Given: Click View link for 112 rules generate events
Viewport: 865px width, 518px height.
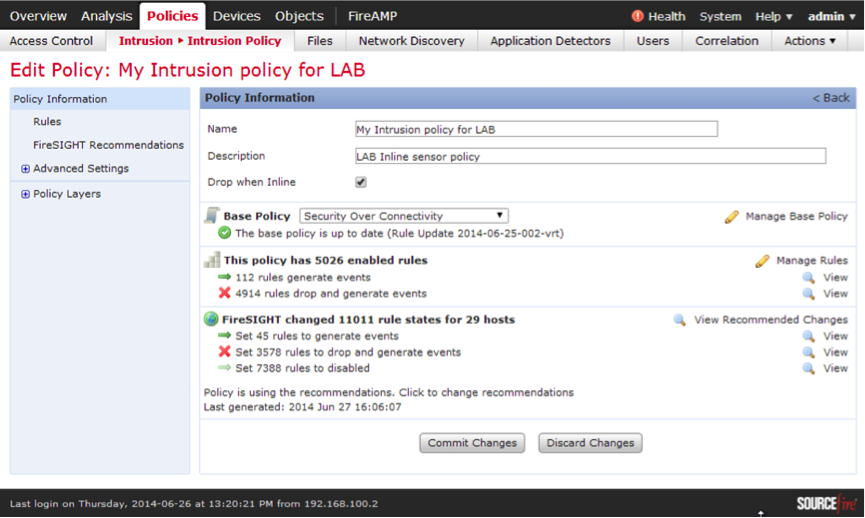Looking at the screenshot, I should (835, 277).
